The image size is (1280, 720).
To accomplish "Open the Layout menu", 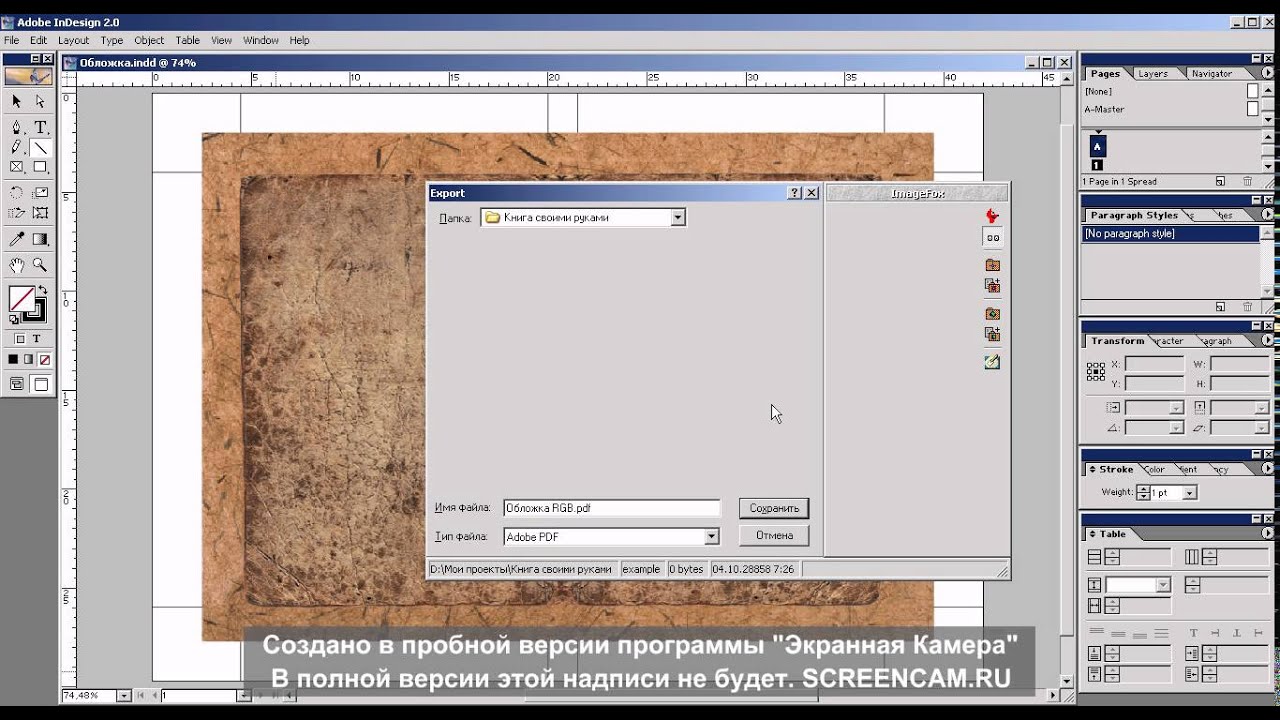I will pyautogui.click(x=73, y=40).
